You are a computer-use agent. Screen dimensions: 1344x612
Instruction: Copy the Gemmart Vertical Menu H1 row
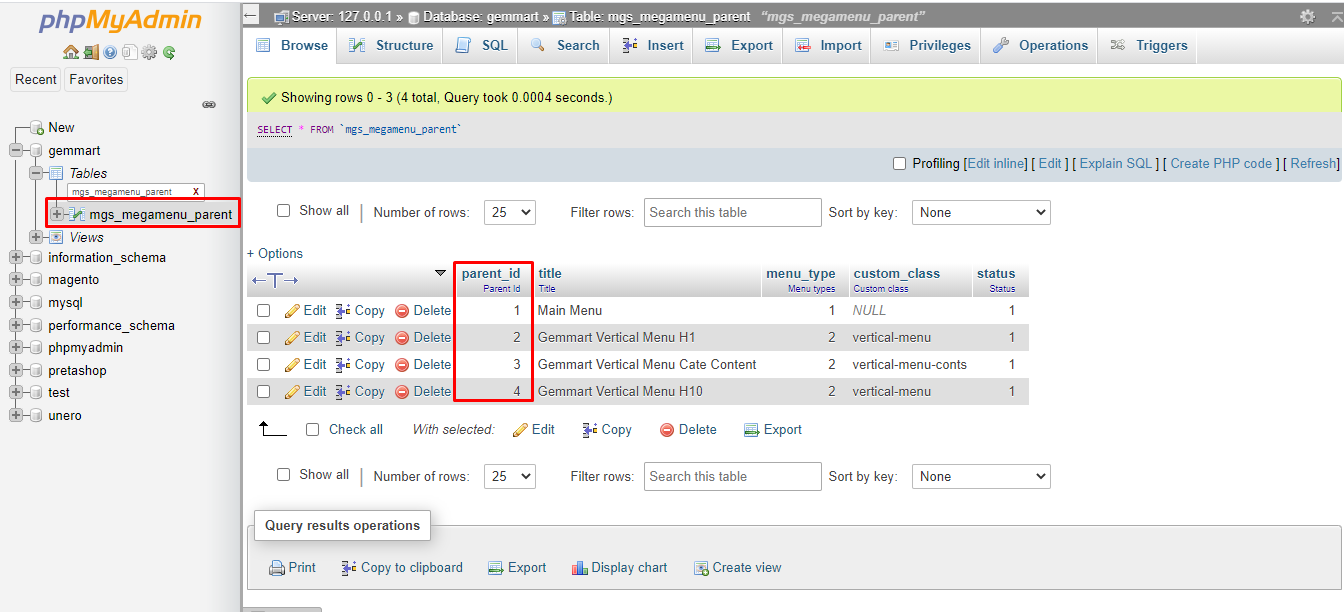pos(360,338)
